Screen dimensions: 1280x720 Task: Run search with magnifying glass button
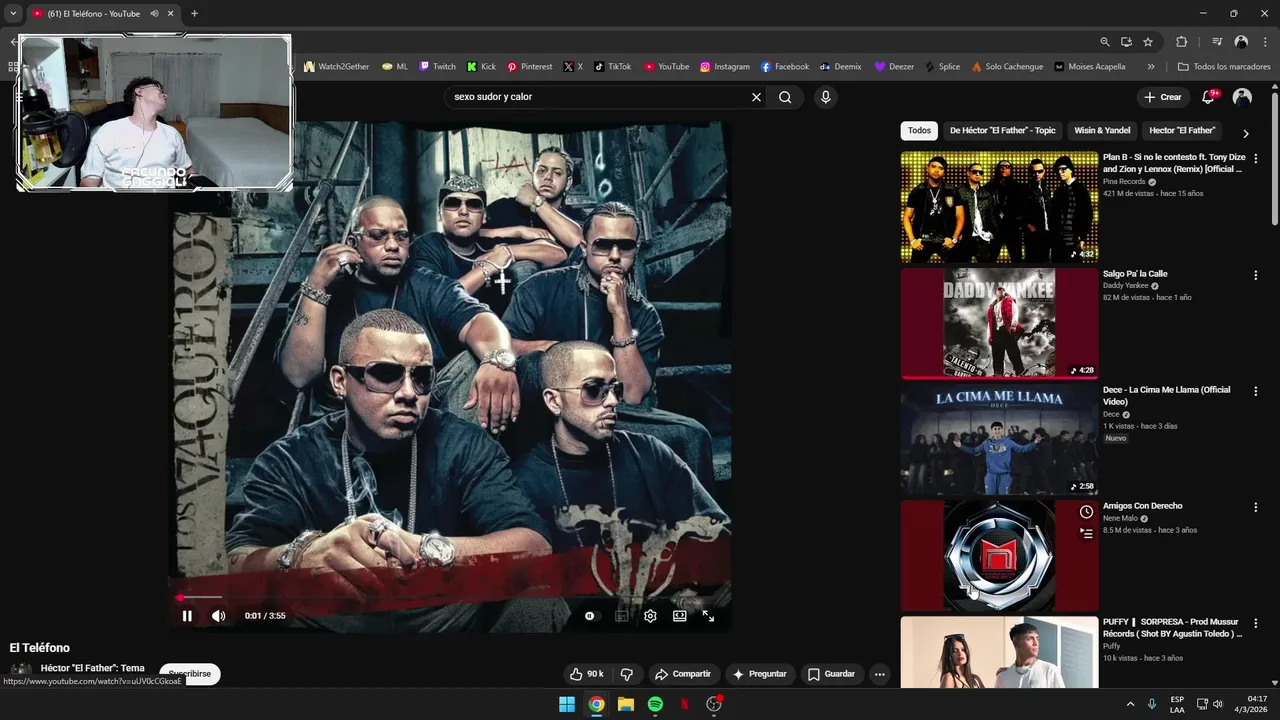(785, 97)
